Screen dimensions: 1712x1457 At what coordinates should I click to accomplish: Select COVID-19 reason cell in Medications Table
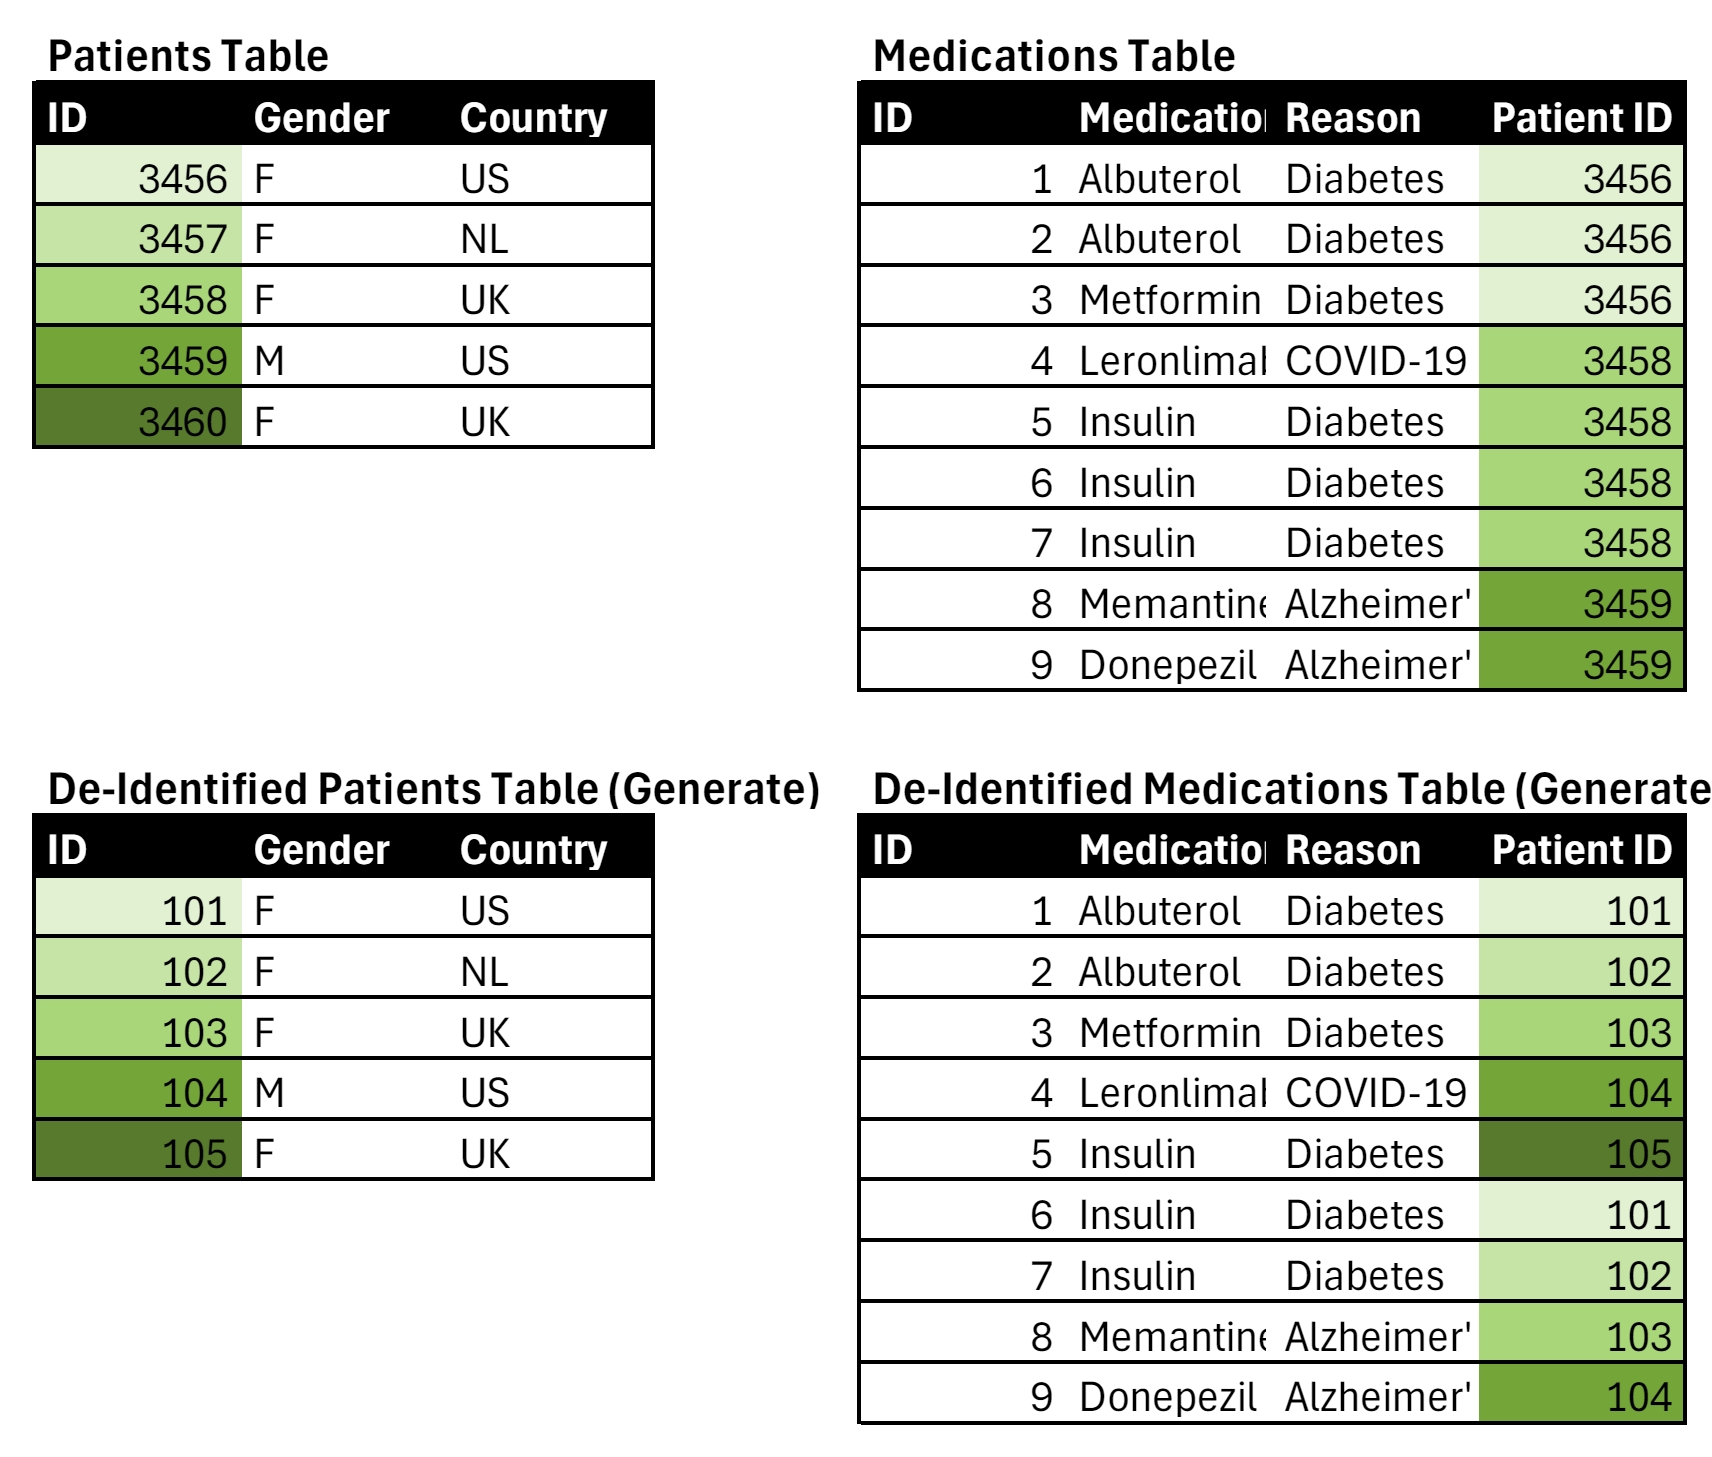click(1375, 361)
